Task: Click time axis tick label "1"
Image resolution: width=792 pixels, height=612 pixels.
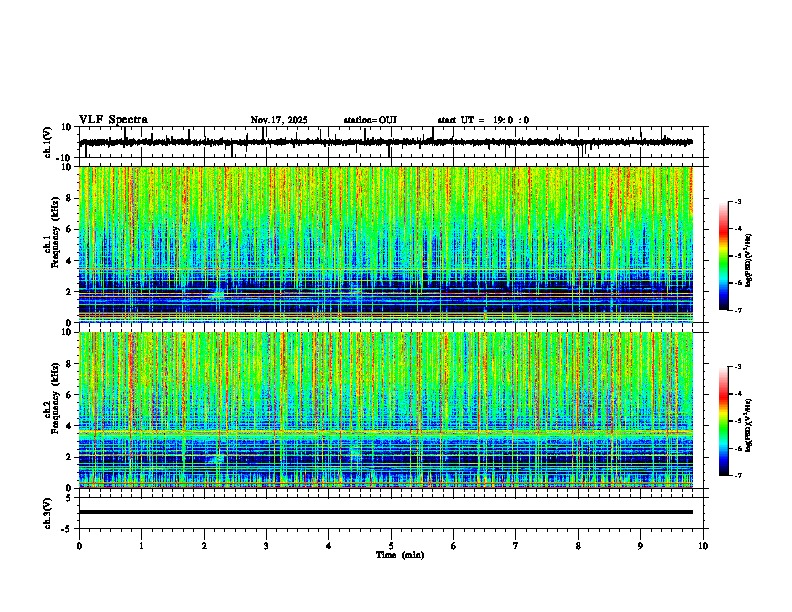Action: (141, 546)
